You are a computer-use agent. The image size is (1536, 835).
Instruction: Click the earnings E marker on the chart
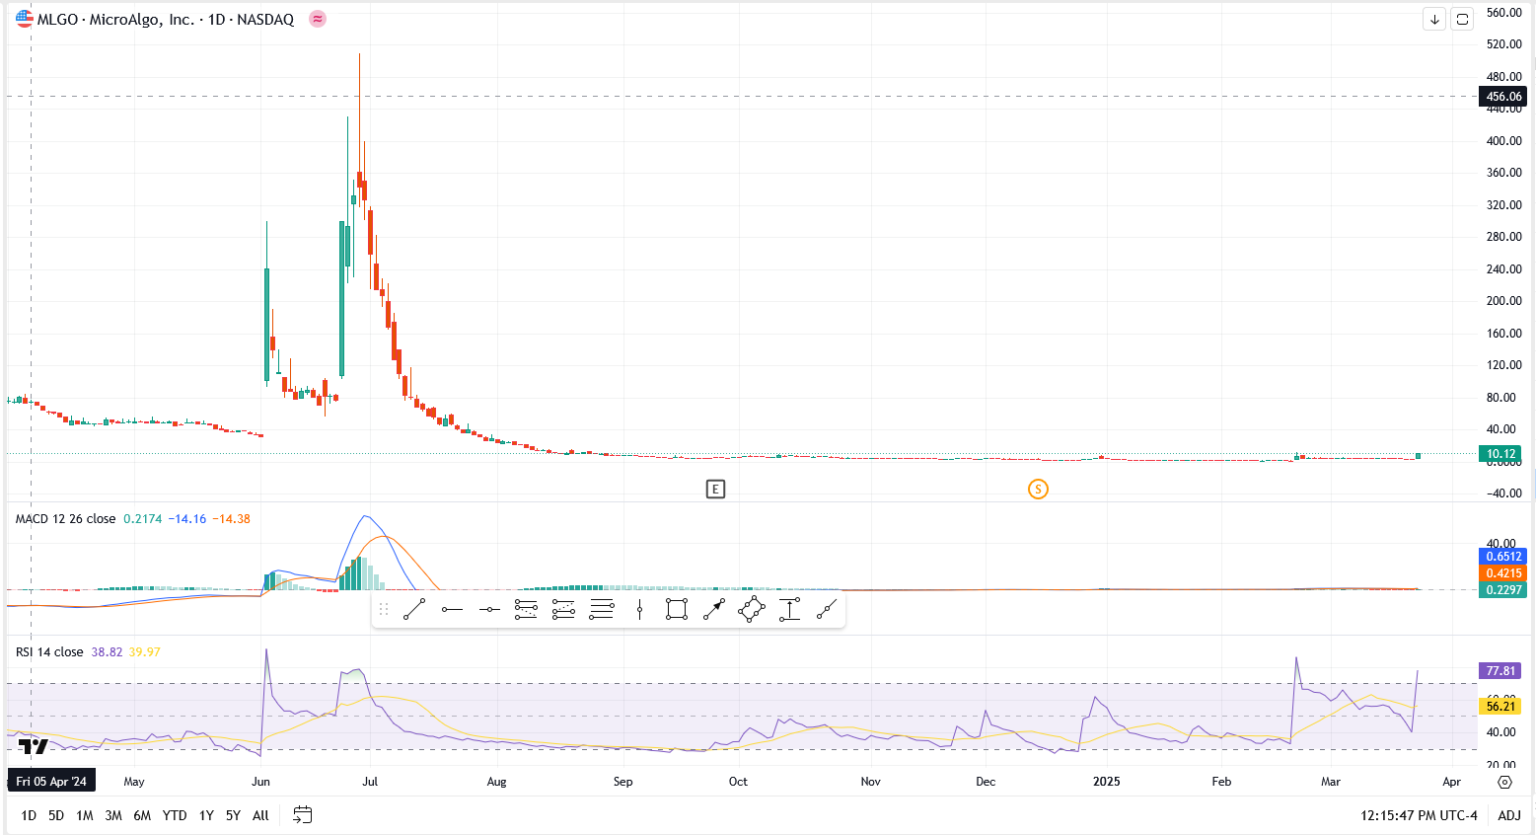point(715,489)
